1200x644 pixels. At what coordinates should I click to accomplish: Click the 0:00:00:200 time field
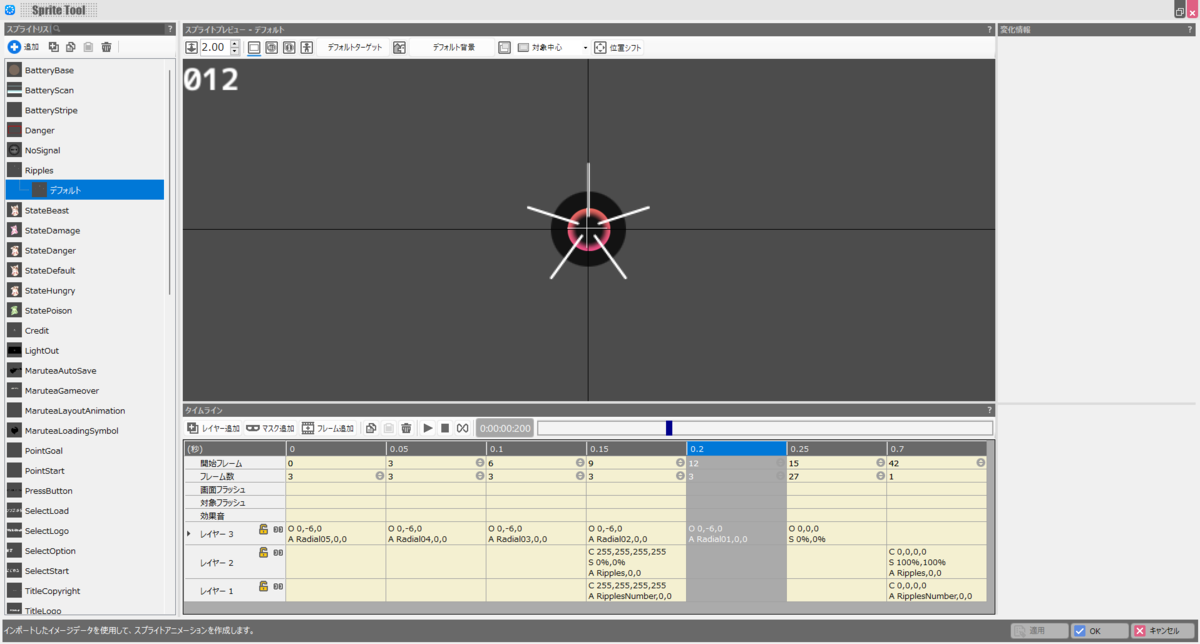coord(504,428)
